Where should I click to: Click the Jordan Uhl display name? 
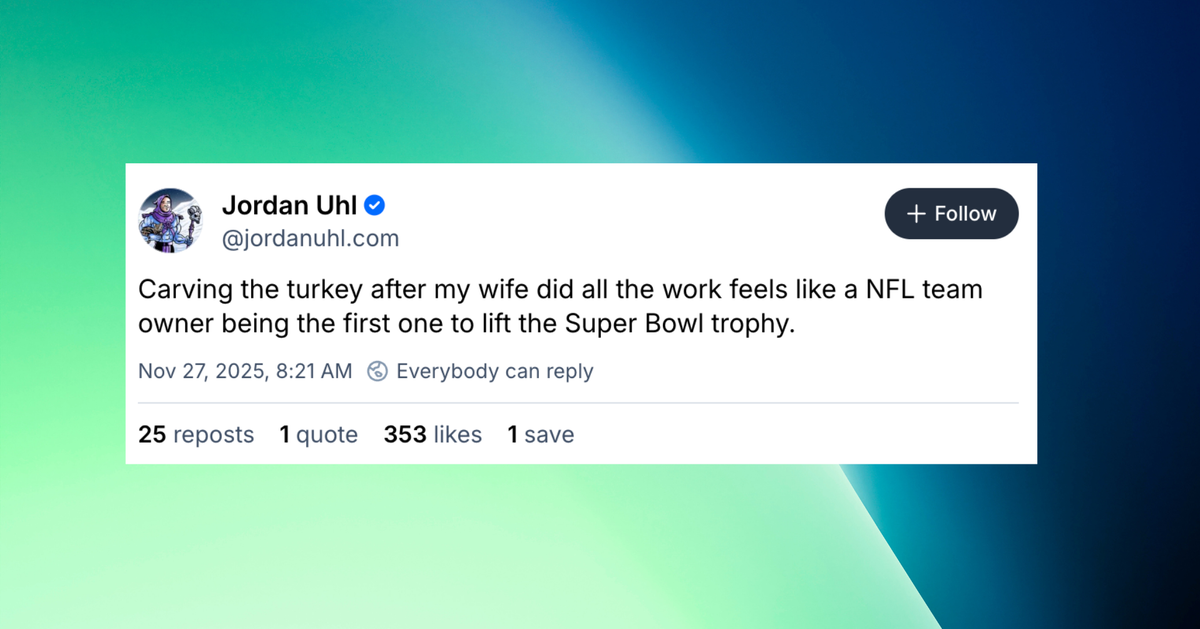[288, 205]
